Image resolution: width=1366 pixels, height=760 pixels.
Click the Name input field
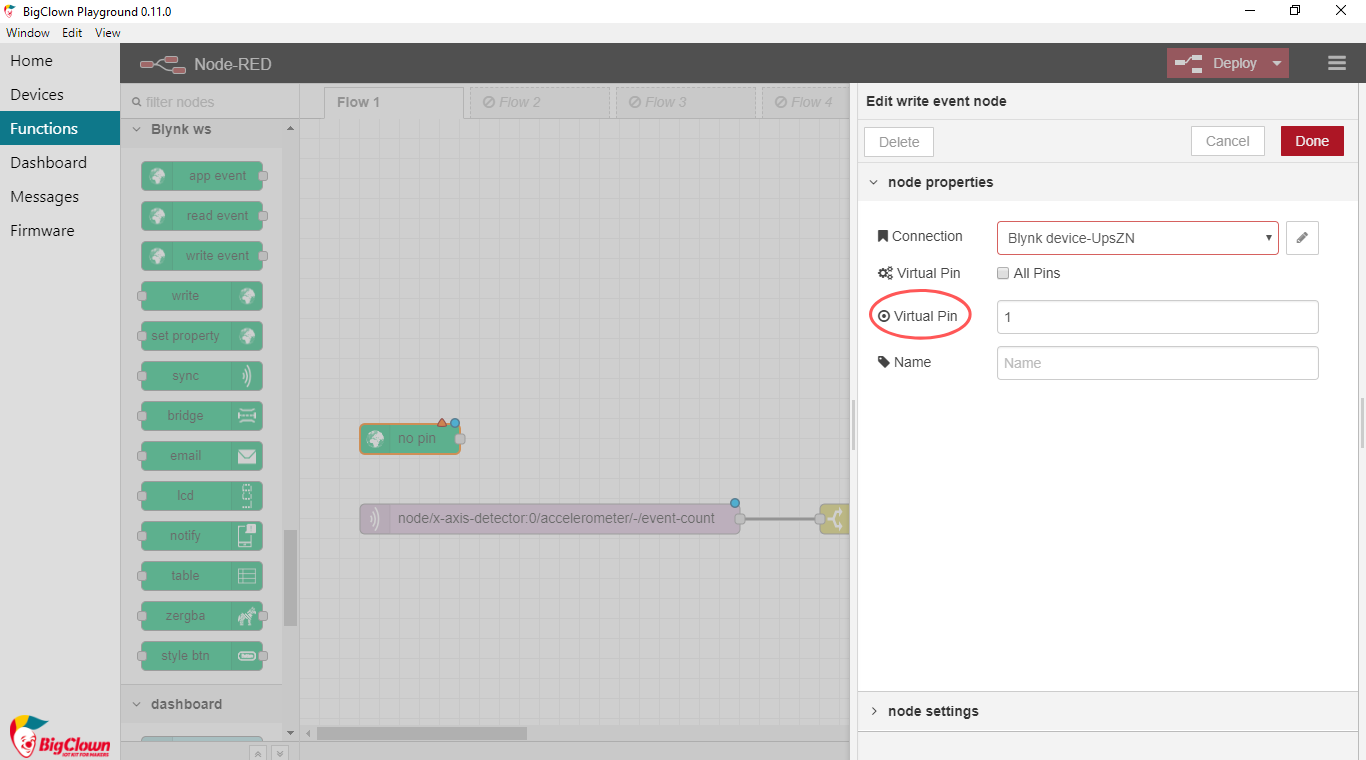coord(1158,363)
